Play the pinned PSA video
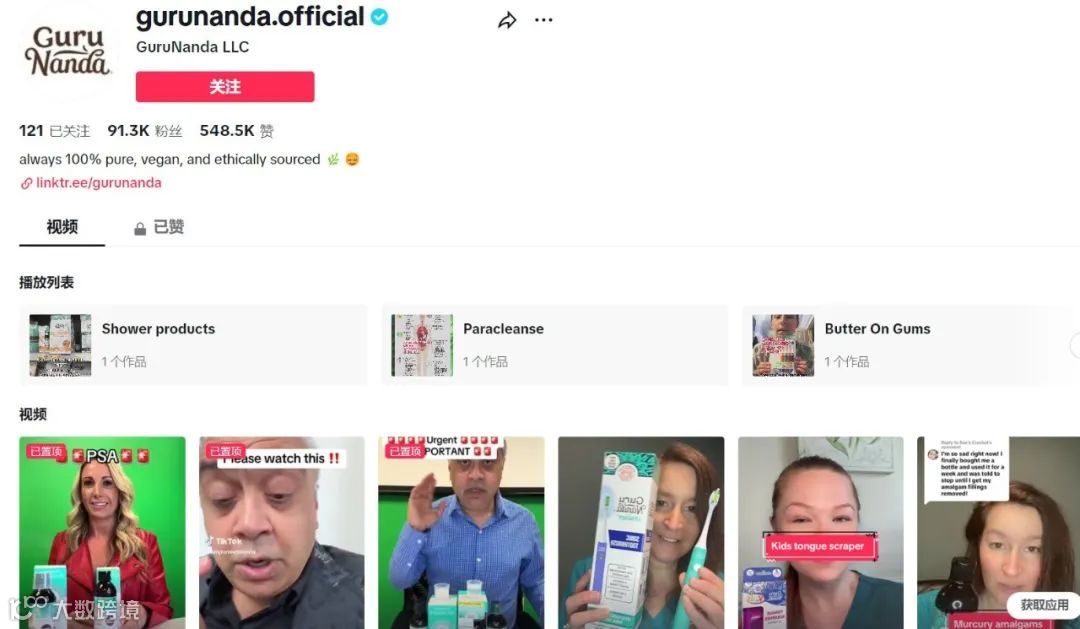Image resolution: width=1080 pixels, height=629 pixels. [x=102, y=533]
